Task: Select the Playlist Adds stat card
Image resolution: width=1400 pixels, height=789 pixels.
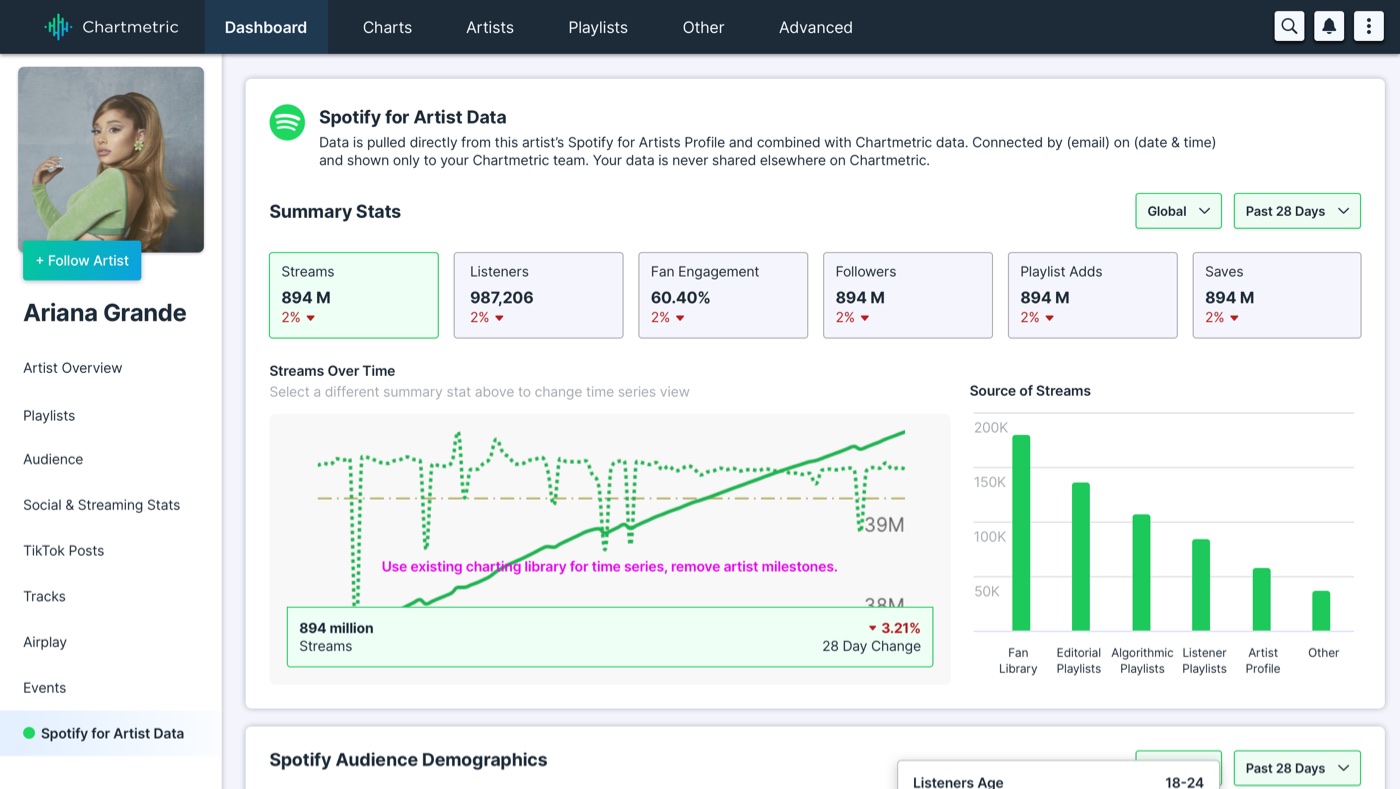Action: pos(1092,295)
